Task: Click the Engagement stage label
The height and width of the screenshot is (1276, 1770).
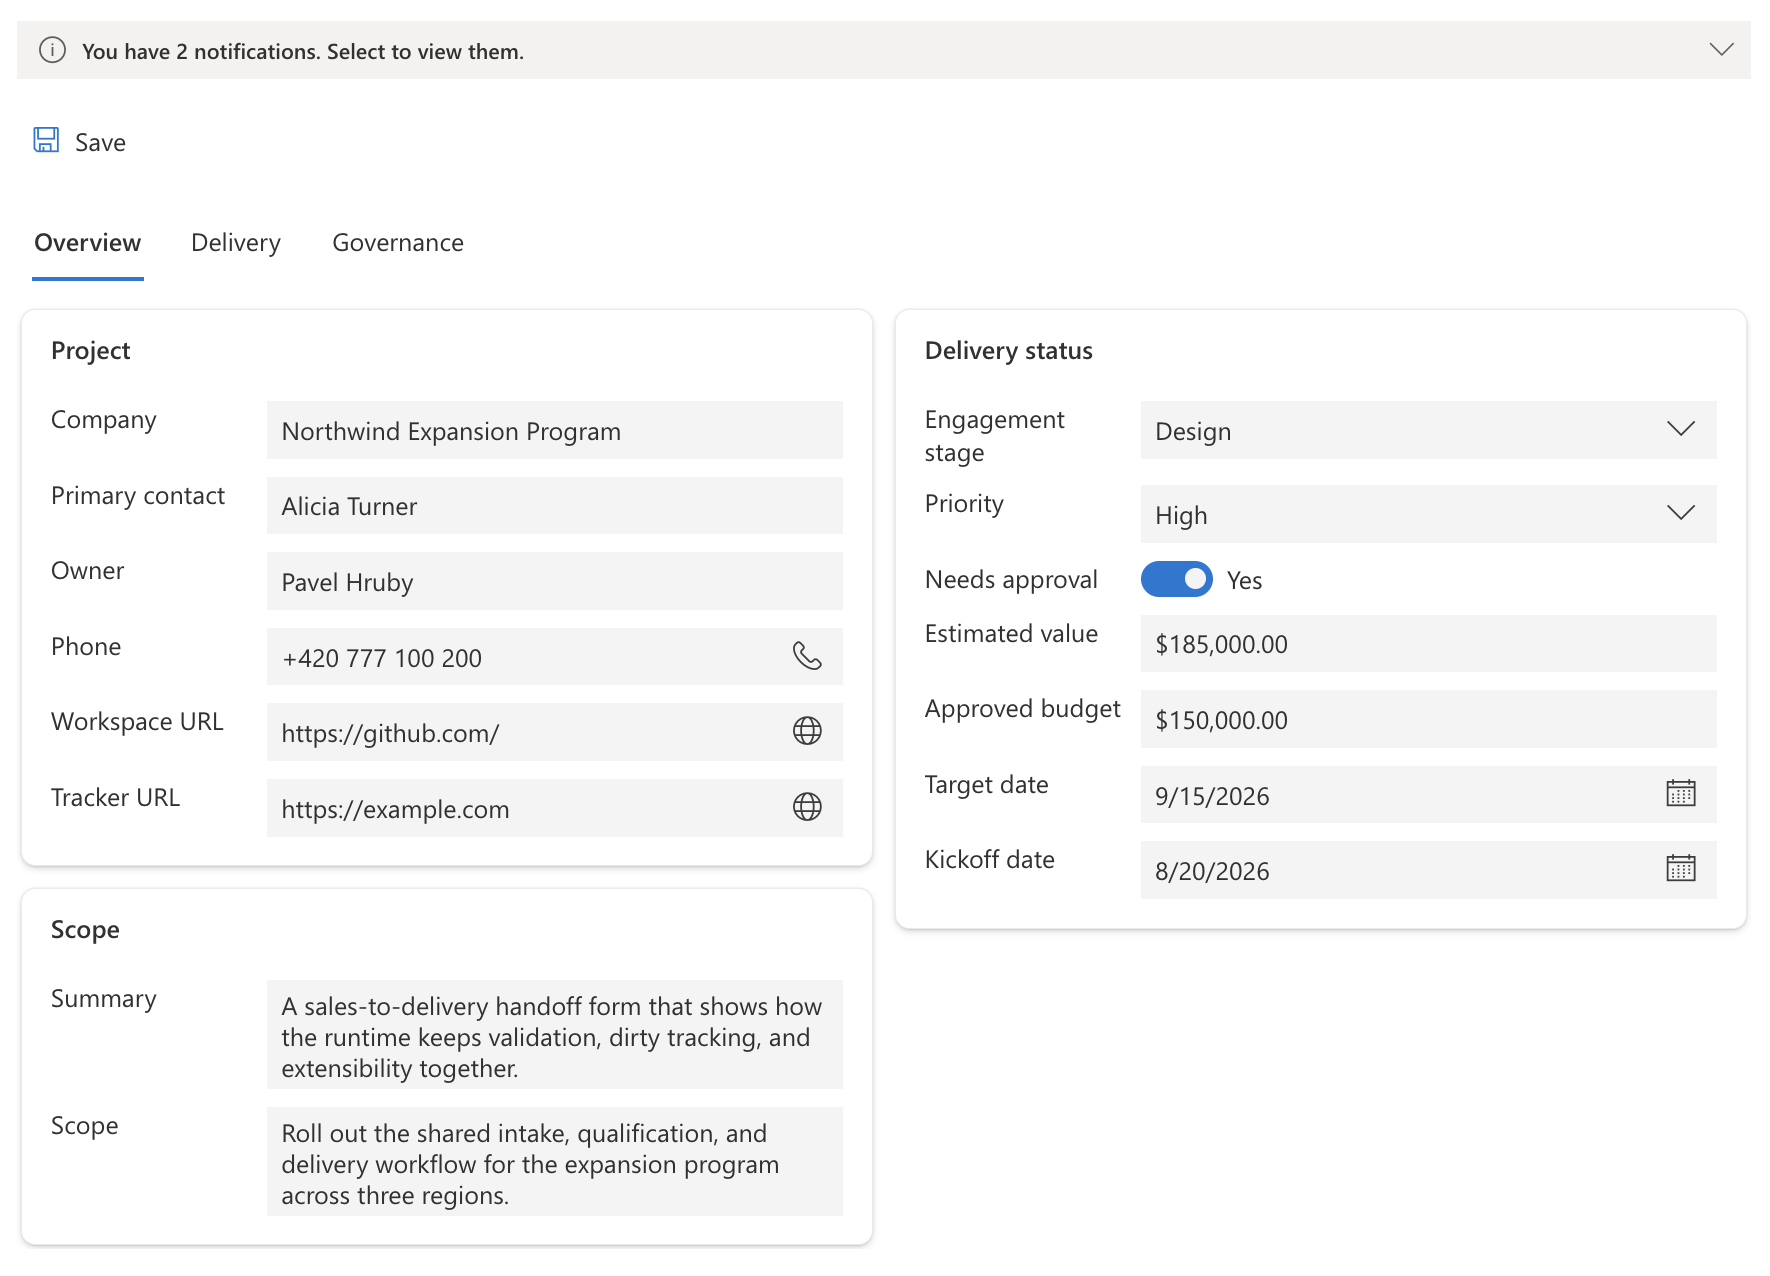Action: click(995, 436)
